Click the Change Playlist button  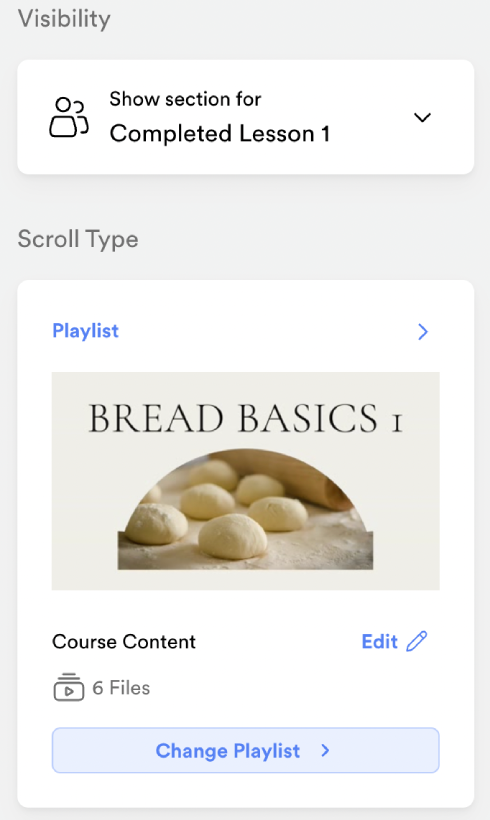[246, 750]
